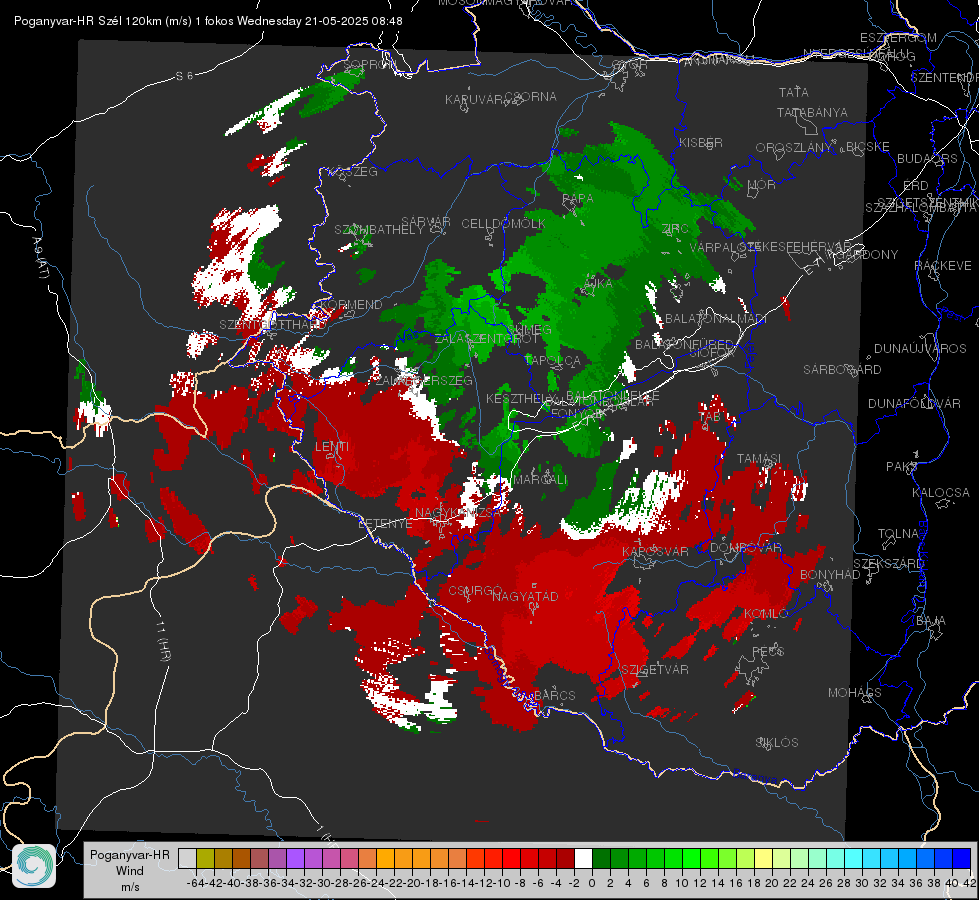The width and height of the screenshot is (979, 900).
Task: Click the radar title text with timestamp
Action: click(x=208, y=21)
